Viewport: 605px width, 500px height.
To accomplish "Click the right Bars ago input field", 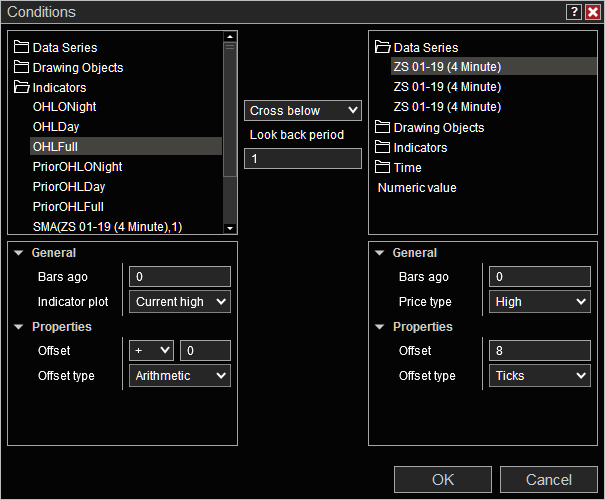I will pos(540,276).
